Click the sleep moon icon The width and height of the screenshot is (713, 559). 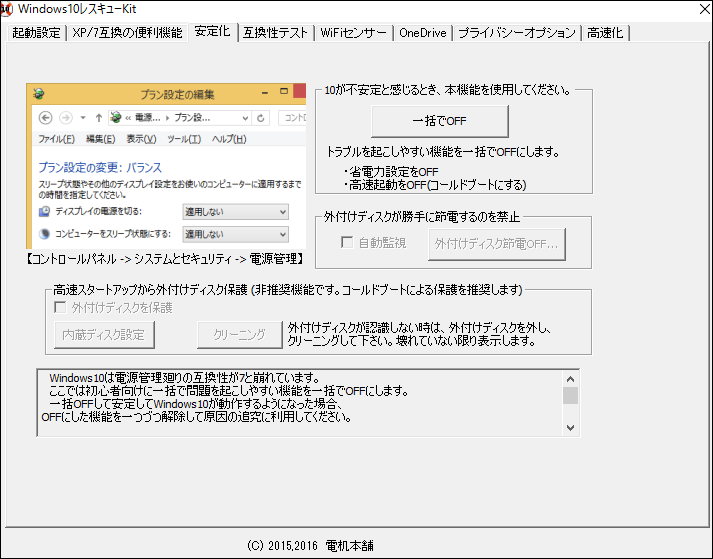[x=44, y=234]
